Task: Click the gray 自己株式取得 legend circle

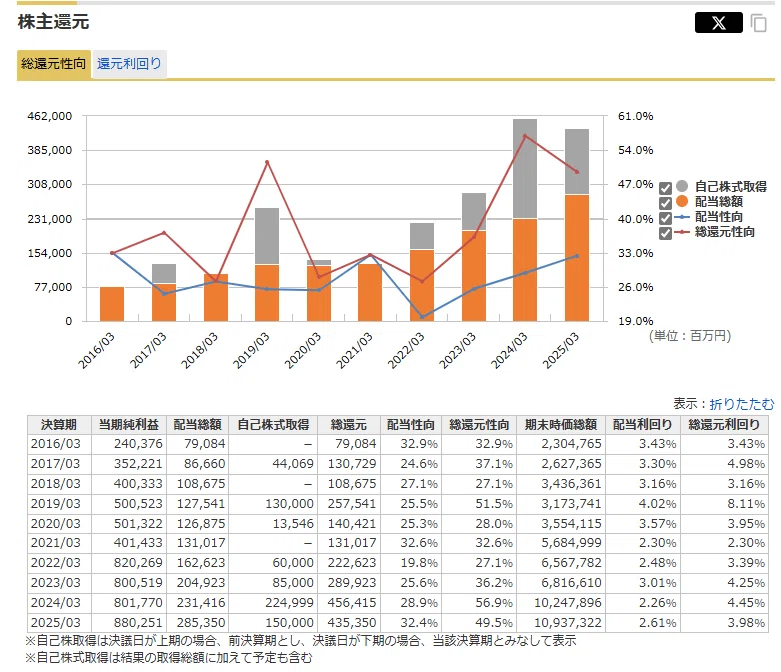Action: click(682, 186)
